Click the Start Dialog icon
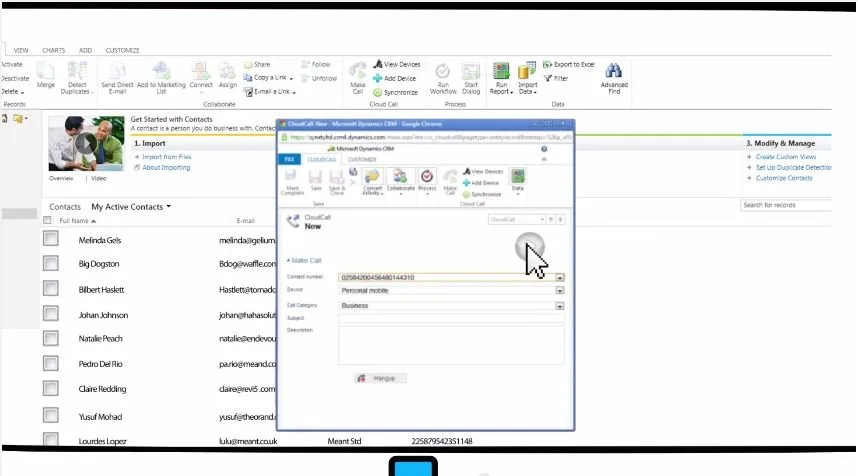Viewport: 858px width, 476px height. point(471,78)
